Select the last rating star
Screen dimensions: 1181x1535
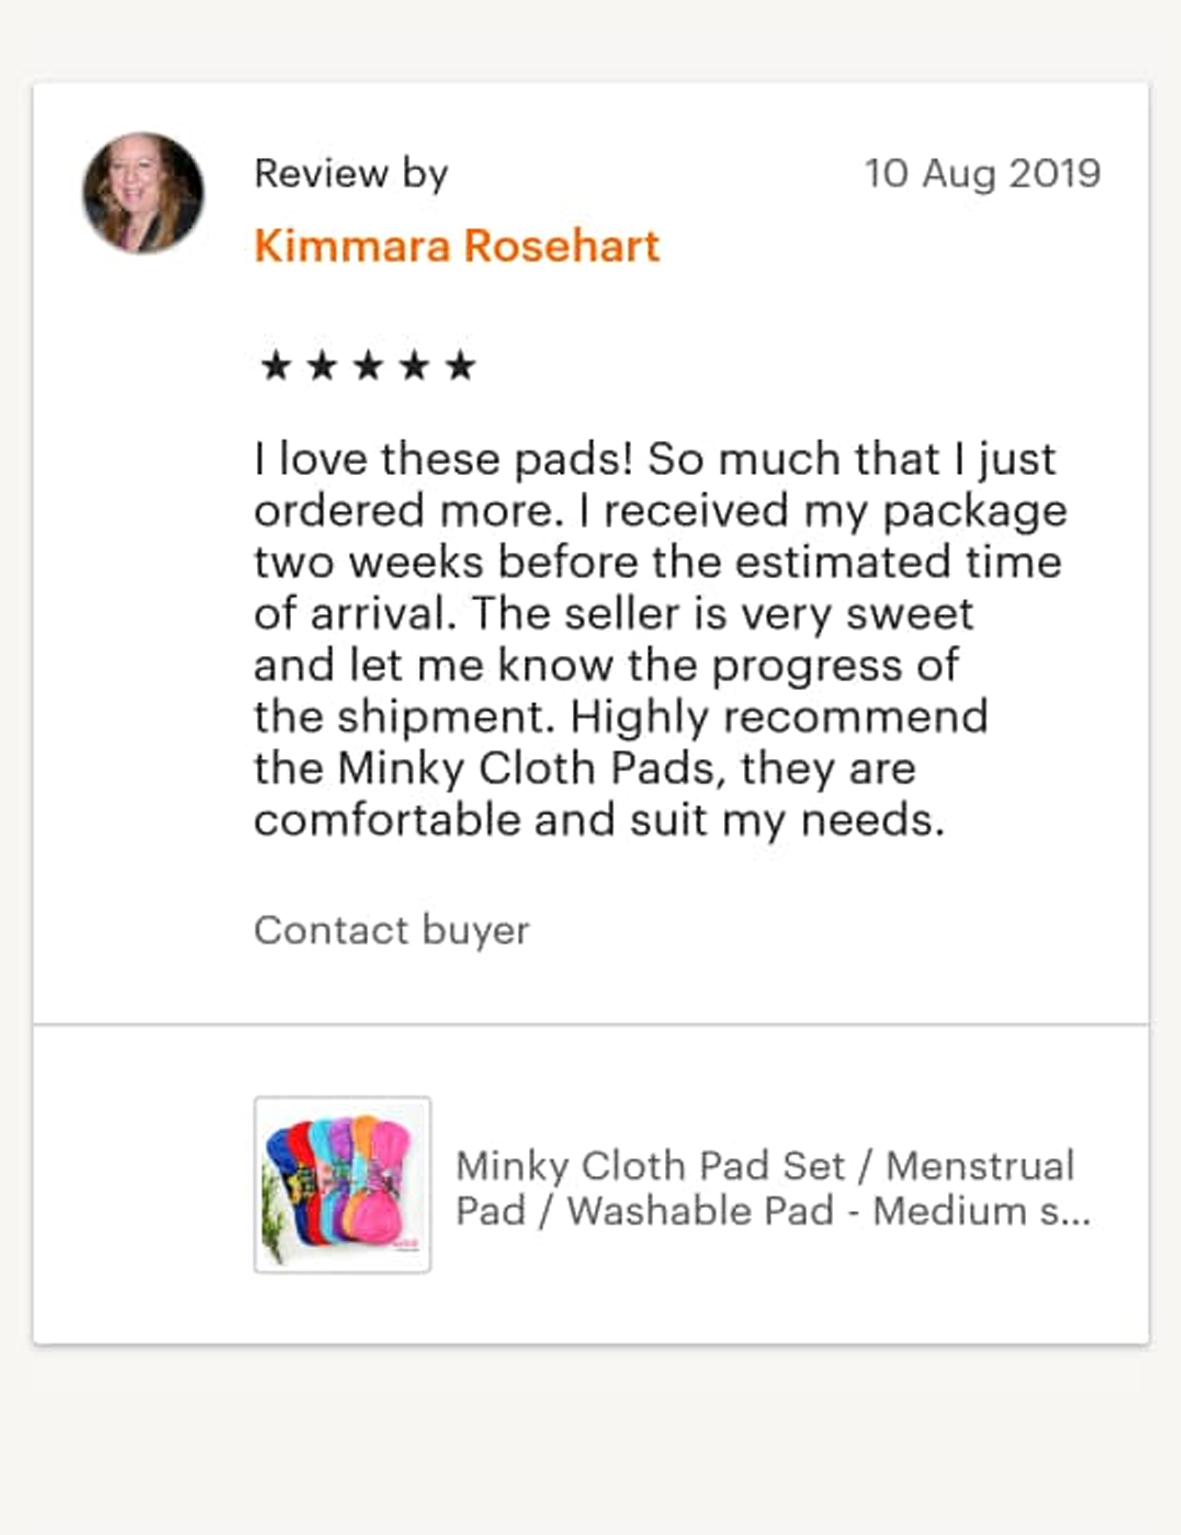coord(460,366)
